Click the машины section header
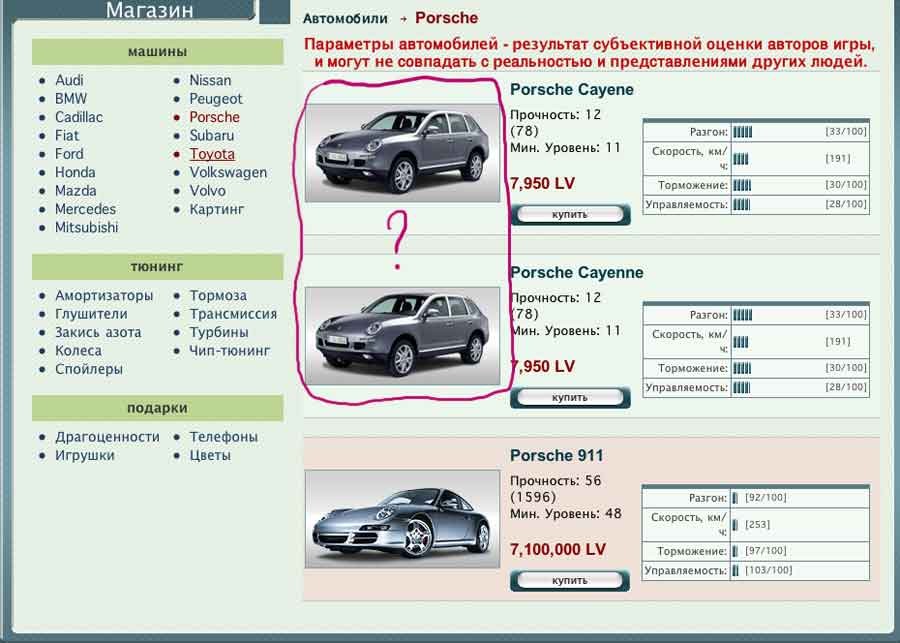 (157, 52)
